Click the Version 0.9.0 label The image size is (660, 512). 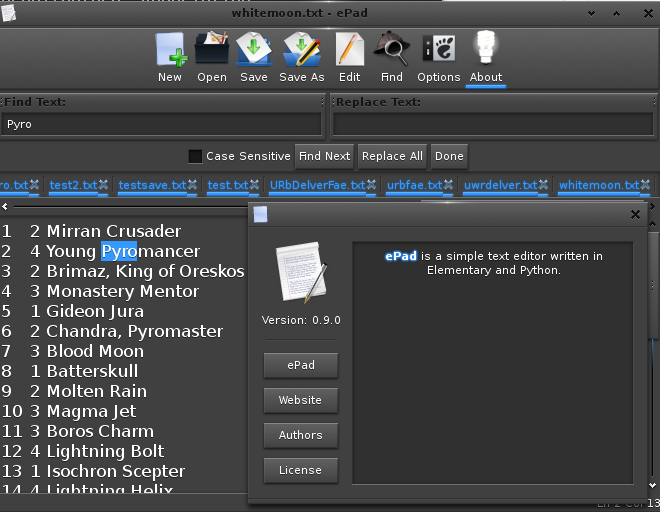click(301, 320)
